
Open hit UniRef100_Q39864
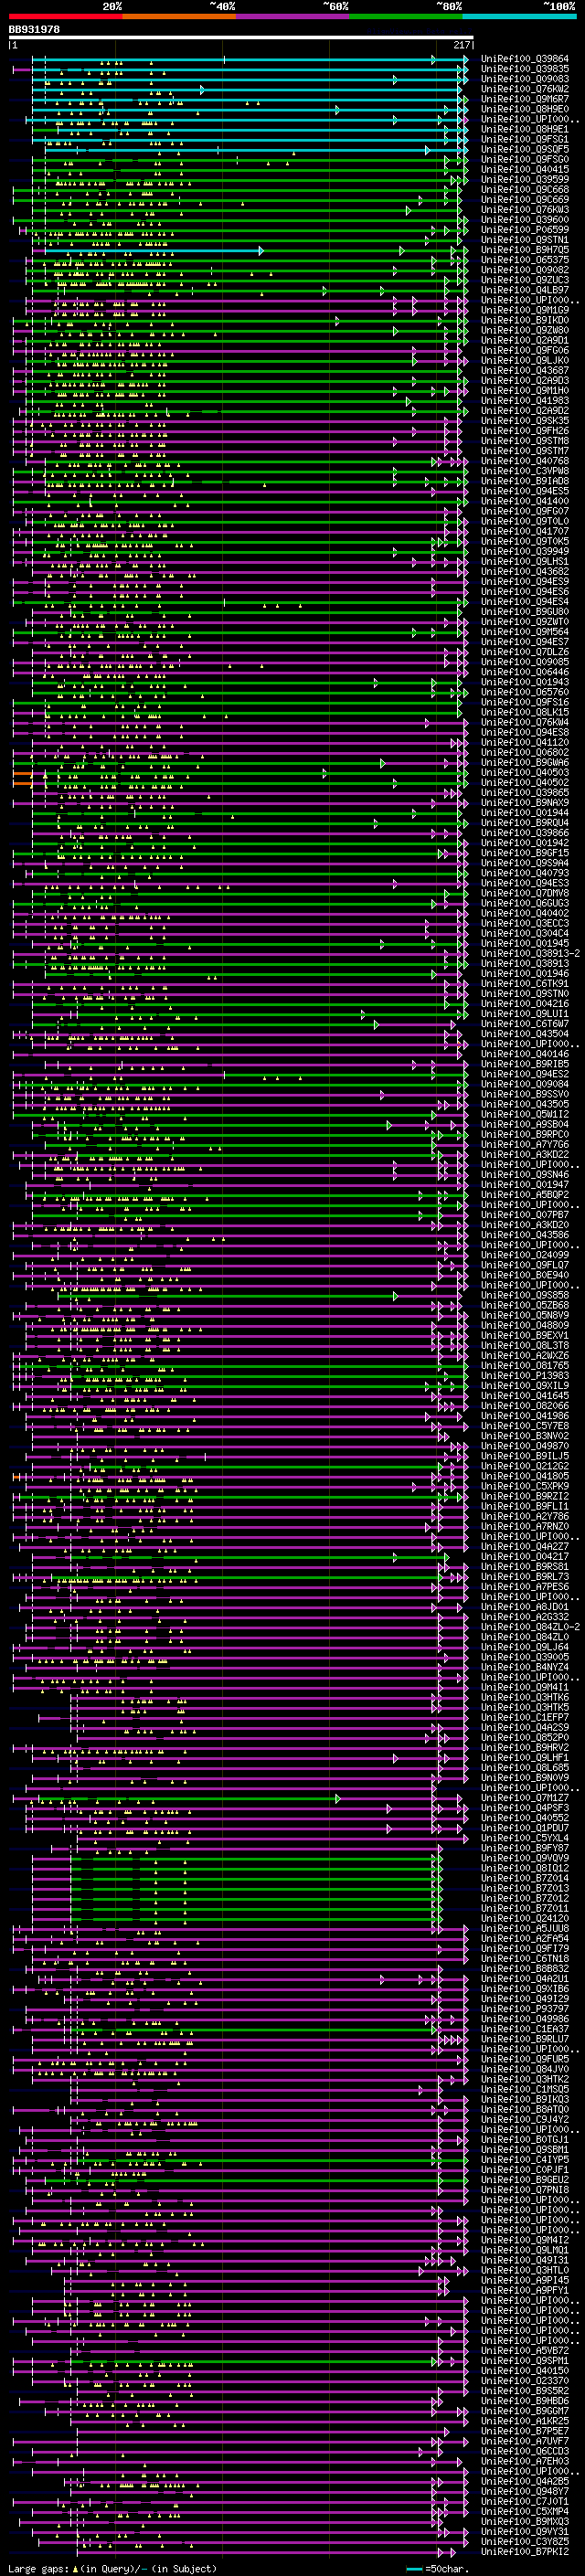click(x=525, y=59)
